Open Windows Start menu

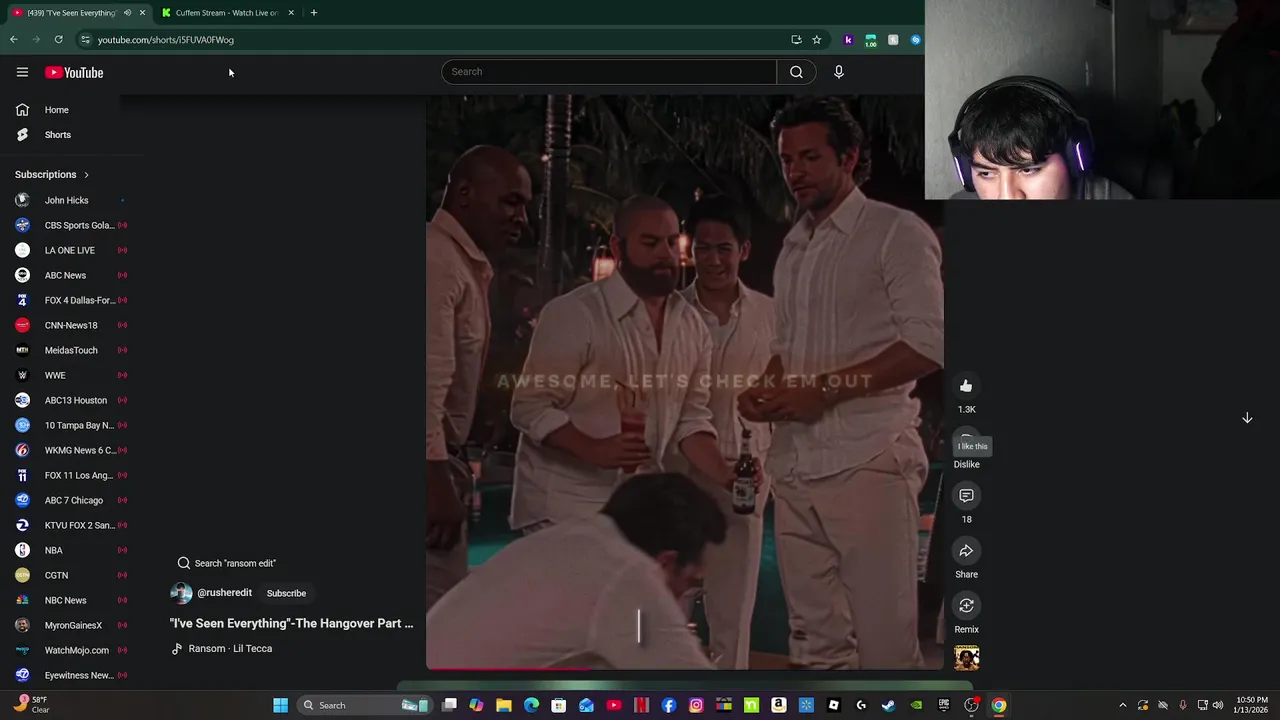[x=281, y=705]
